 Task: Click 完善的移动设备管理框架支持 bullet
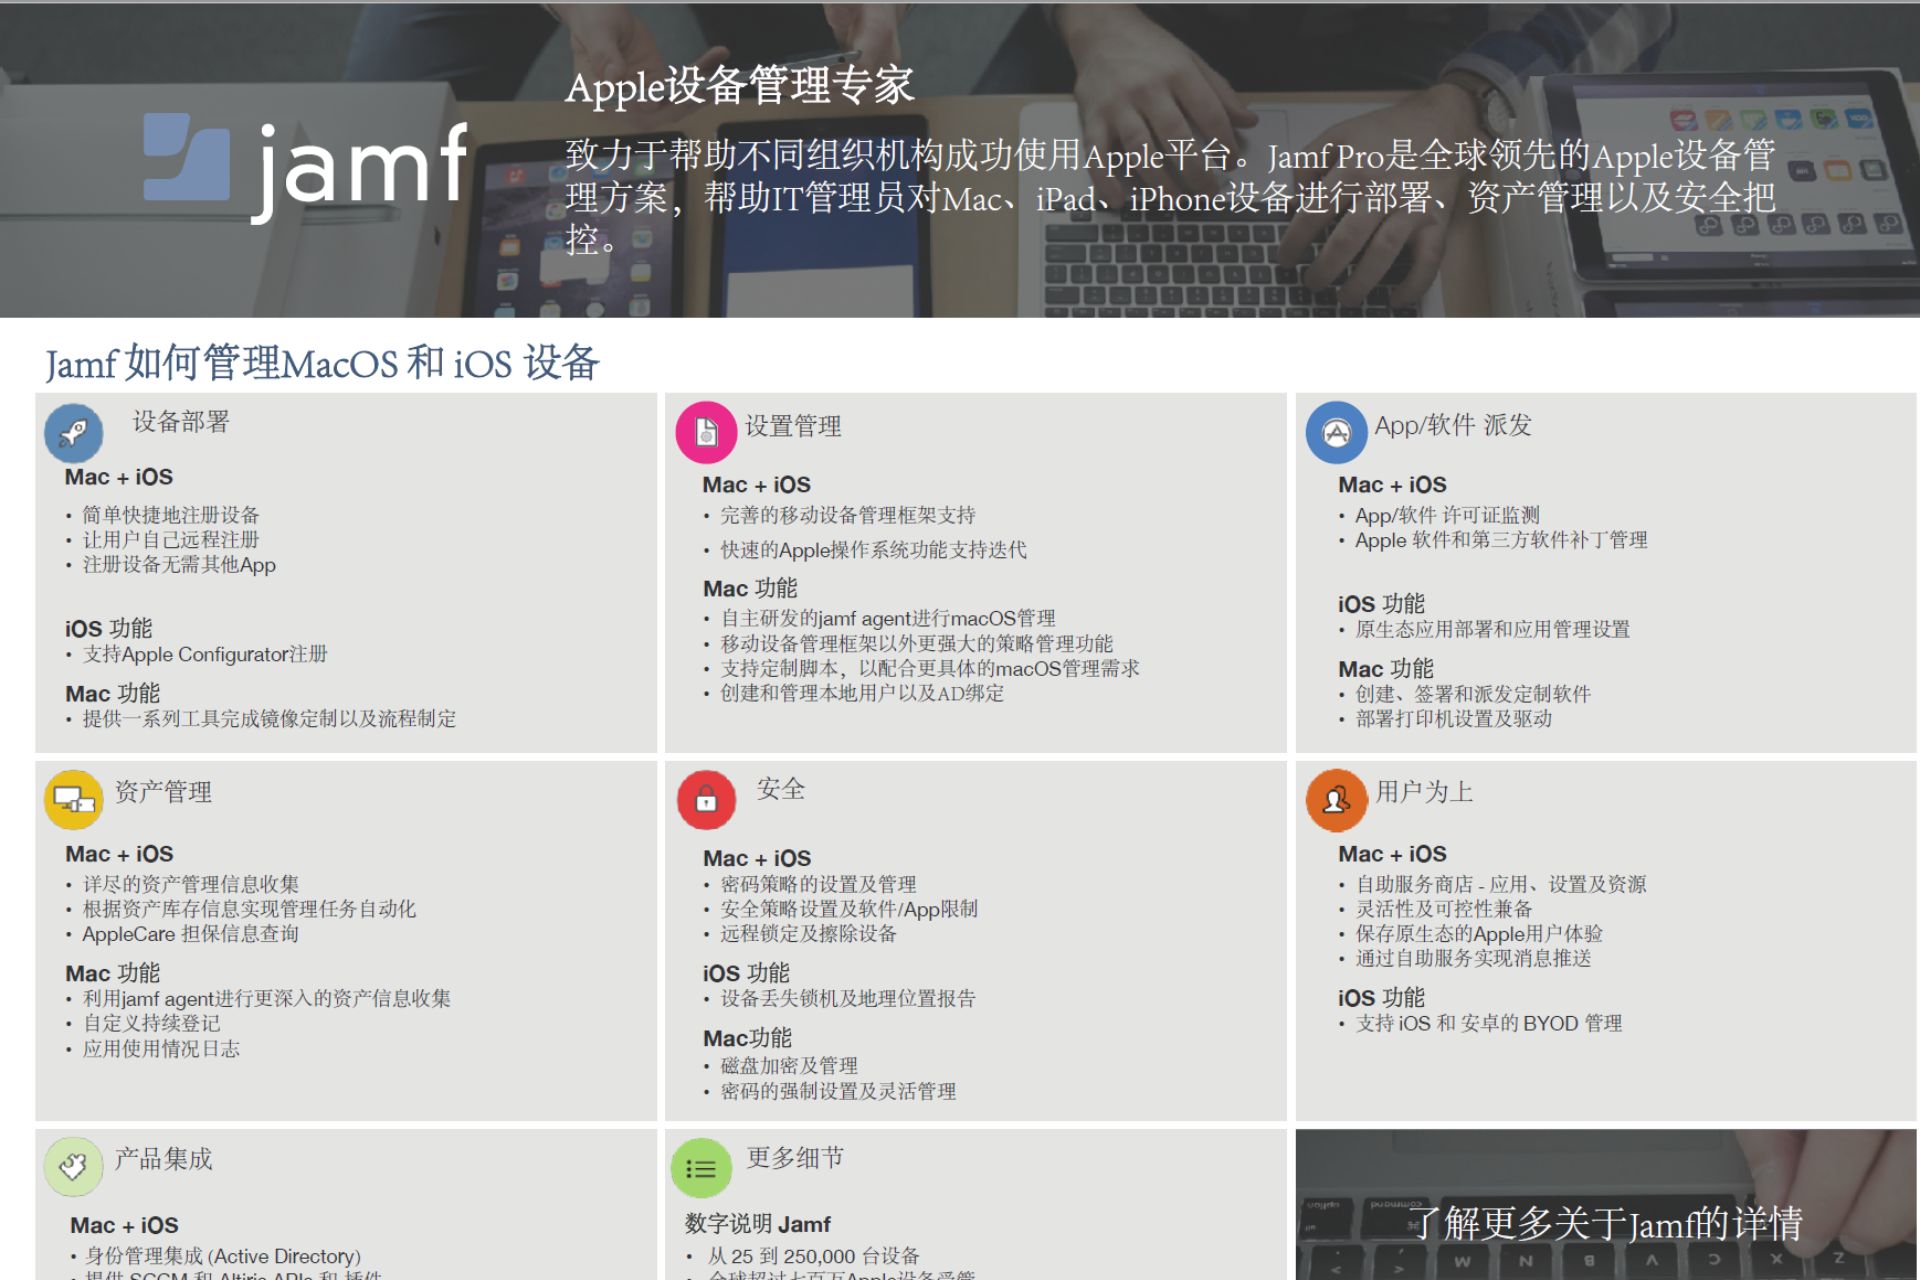(x=848, y=515)
